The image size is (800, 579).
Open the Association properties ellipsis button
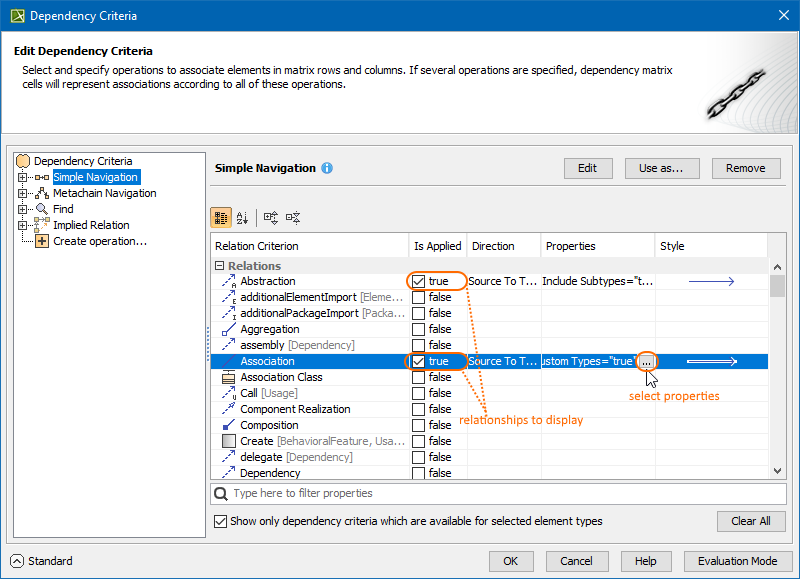[x=647, y=361]
